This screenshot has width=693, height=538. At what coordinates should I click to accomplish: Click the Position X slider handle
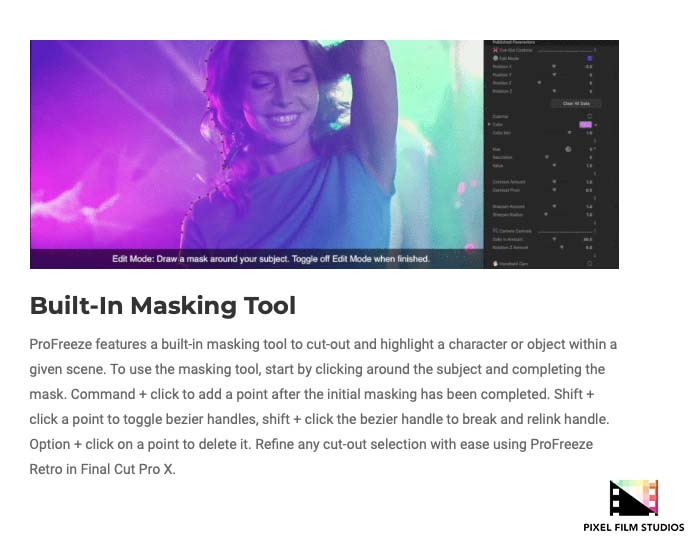pos(554,66)
